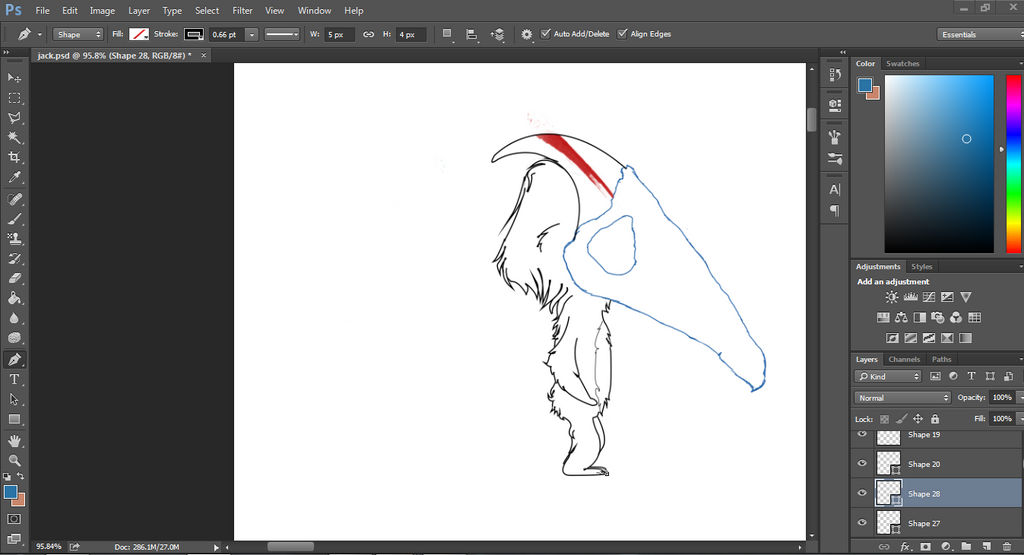This screenshot has width=1024, height=555.
Task: Open the Layer menu
Action: [138, 10]
